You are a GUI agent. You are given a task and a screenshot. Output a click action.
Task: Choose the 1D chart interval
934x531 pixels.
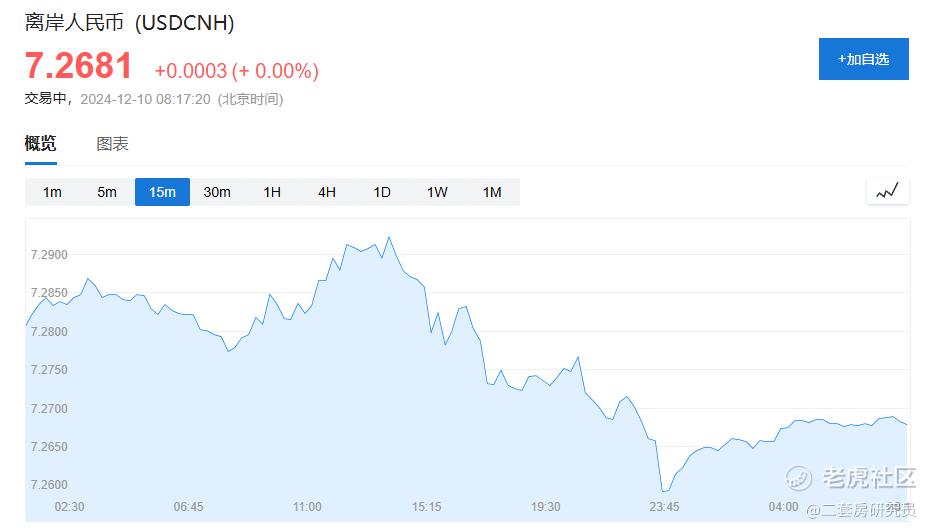[382, 192]
